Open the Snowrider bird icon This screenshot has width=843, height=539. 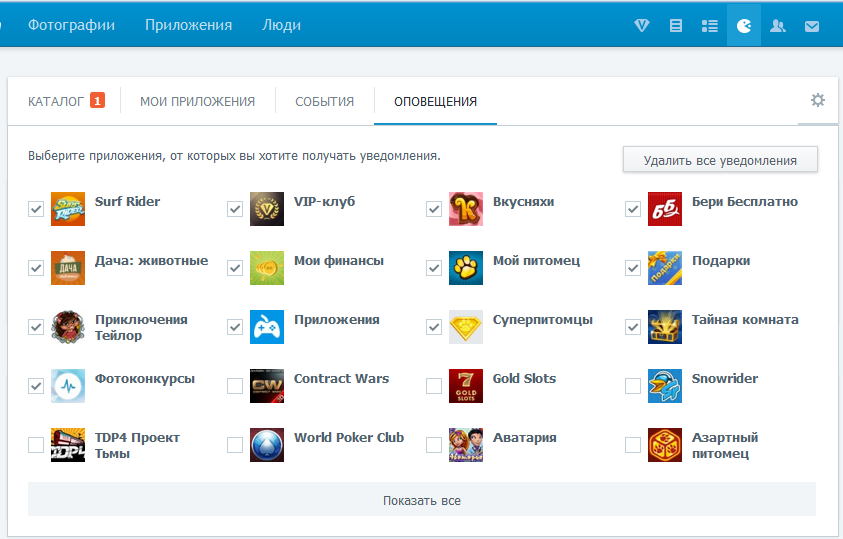pyautogui.click(x=665, y=386)
